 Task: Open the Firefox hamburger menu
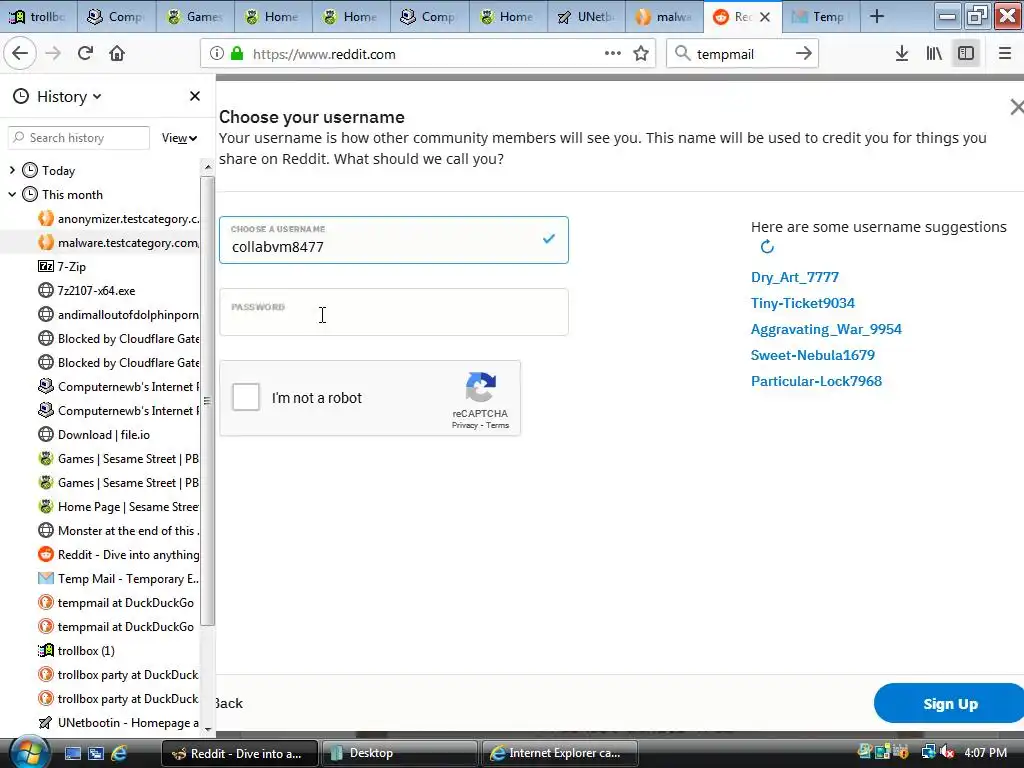pyautogui.click(x=1005, y=54)
